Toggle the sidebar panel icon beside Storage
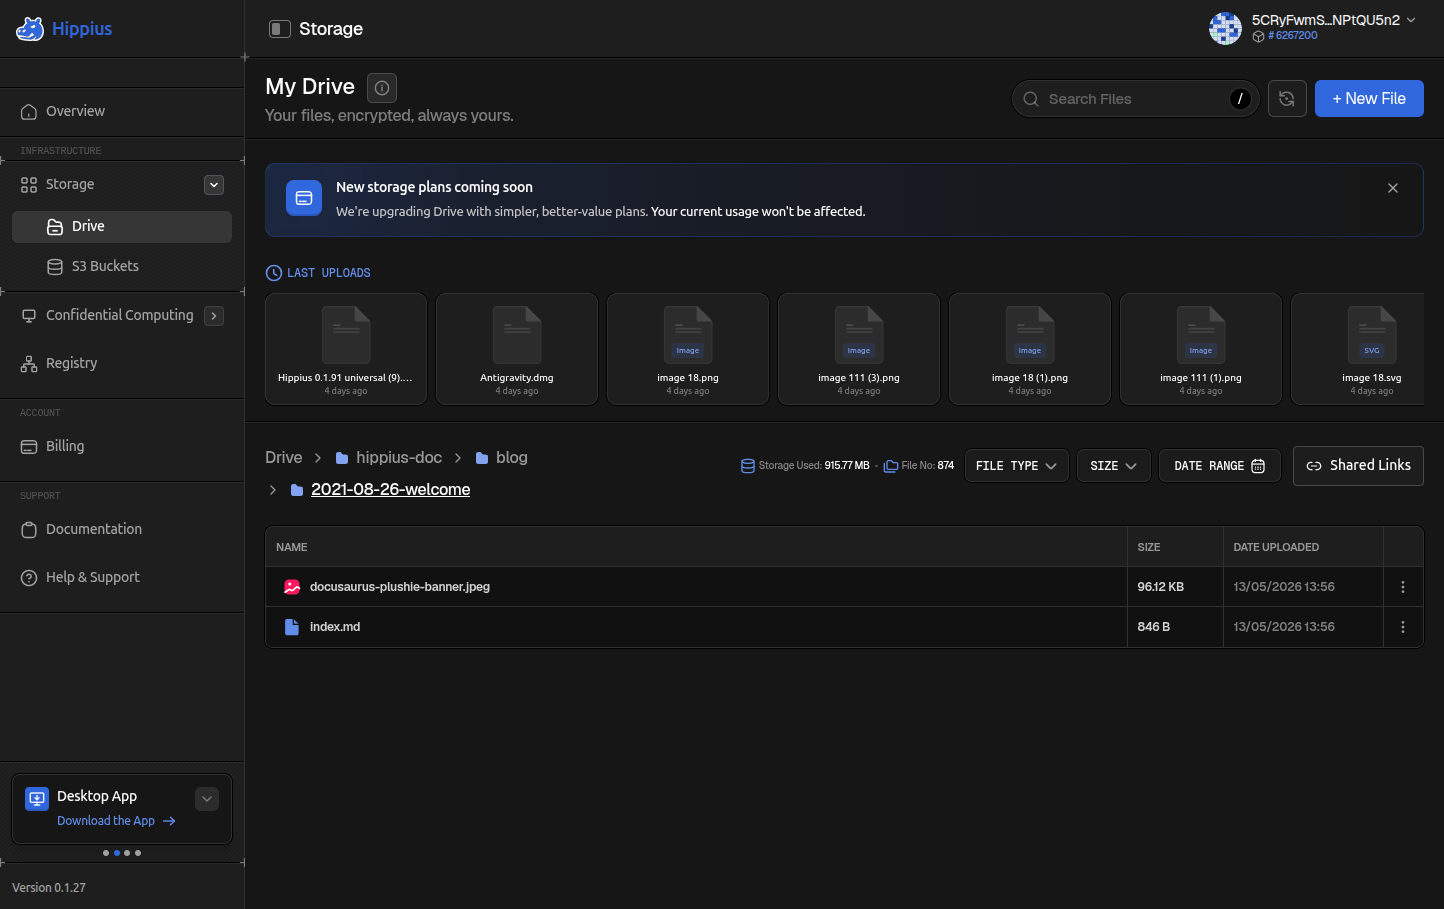 click(x=280, y=29)
